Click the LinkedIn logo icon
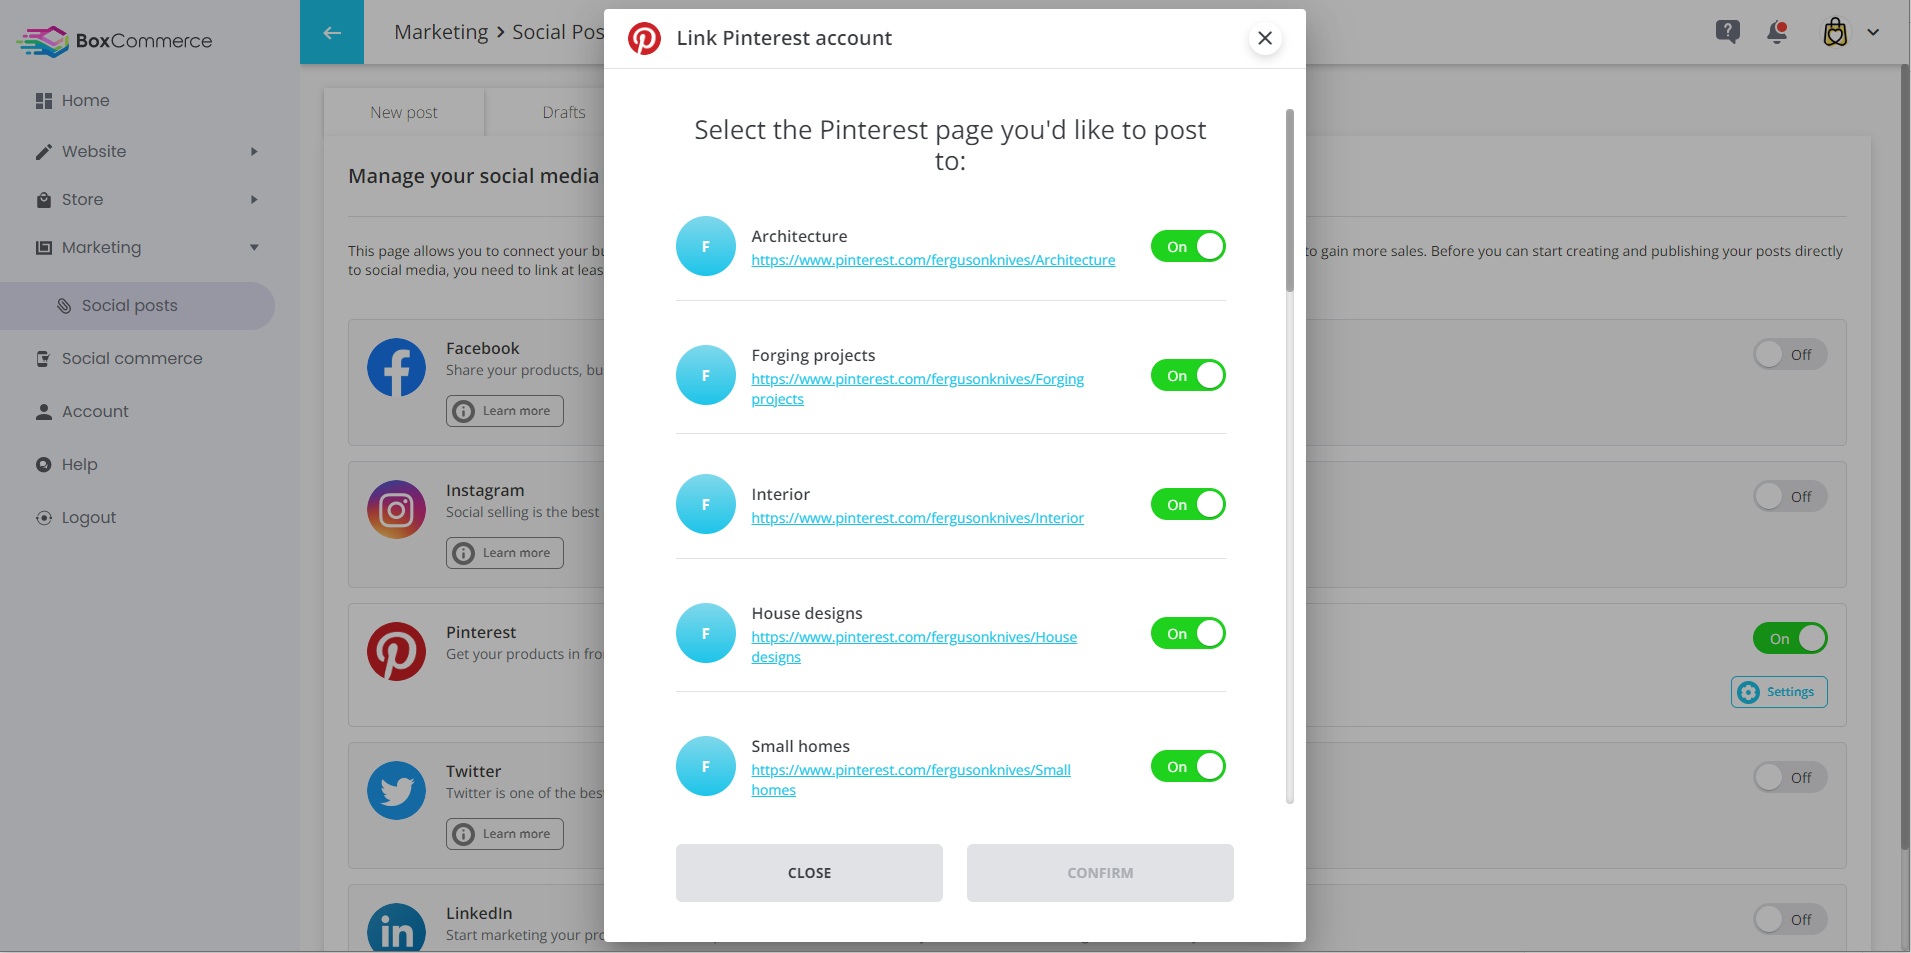1911x953 pixels. click(396, 927)
